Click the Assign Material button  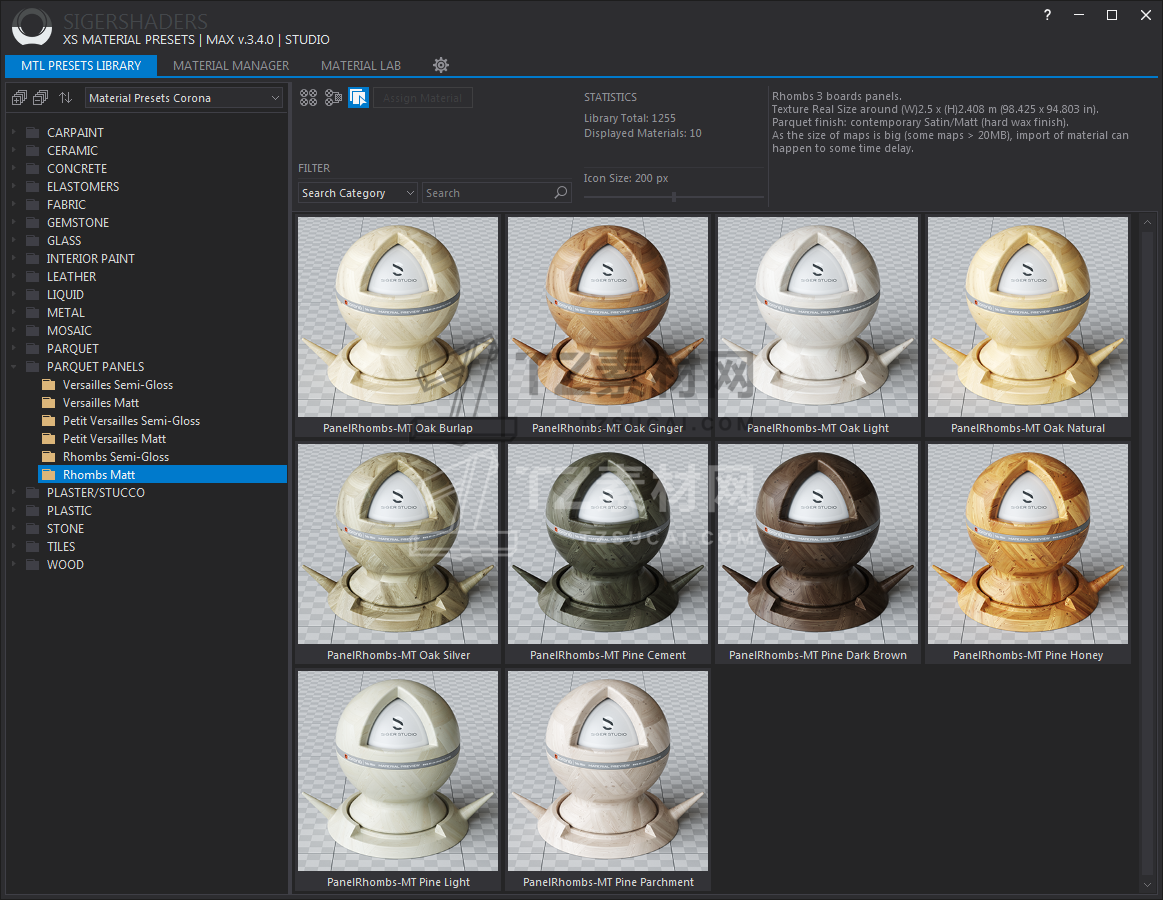[x=423, y=98]
